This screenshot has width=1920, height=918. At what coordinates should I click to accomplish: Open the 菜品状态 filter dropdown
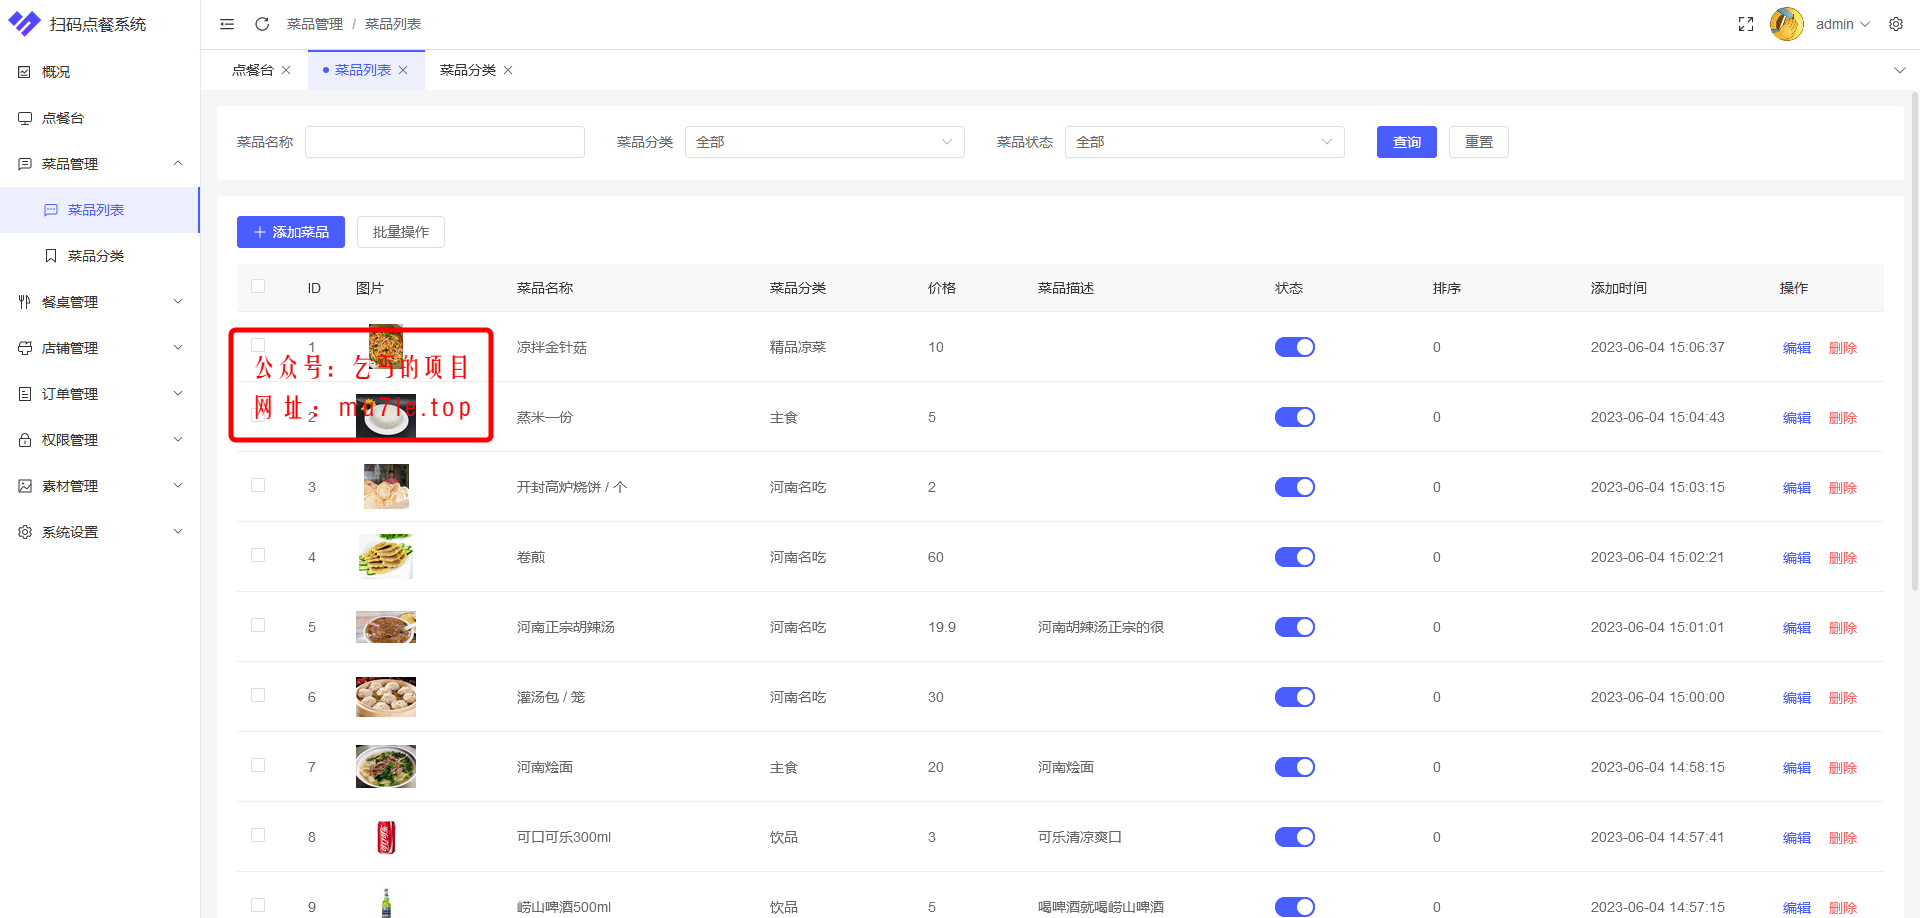pos(1205,142)
